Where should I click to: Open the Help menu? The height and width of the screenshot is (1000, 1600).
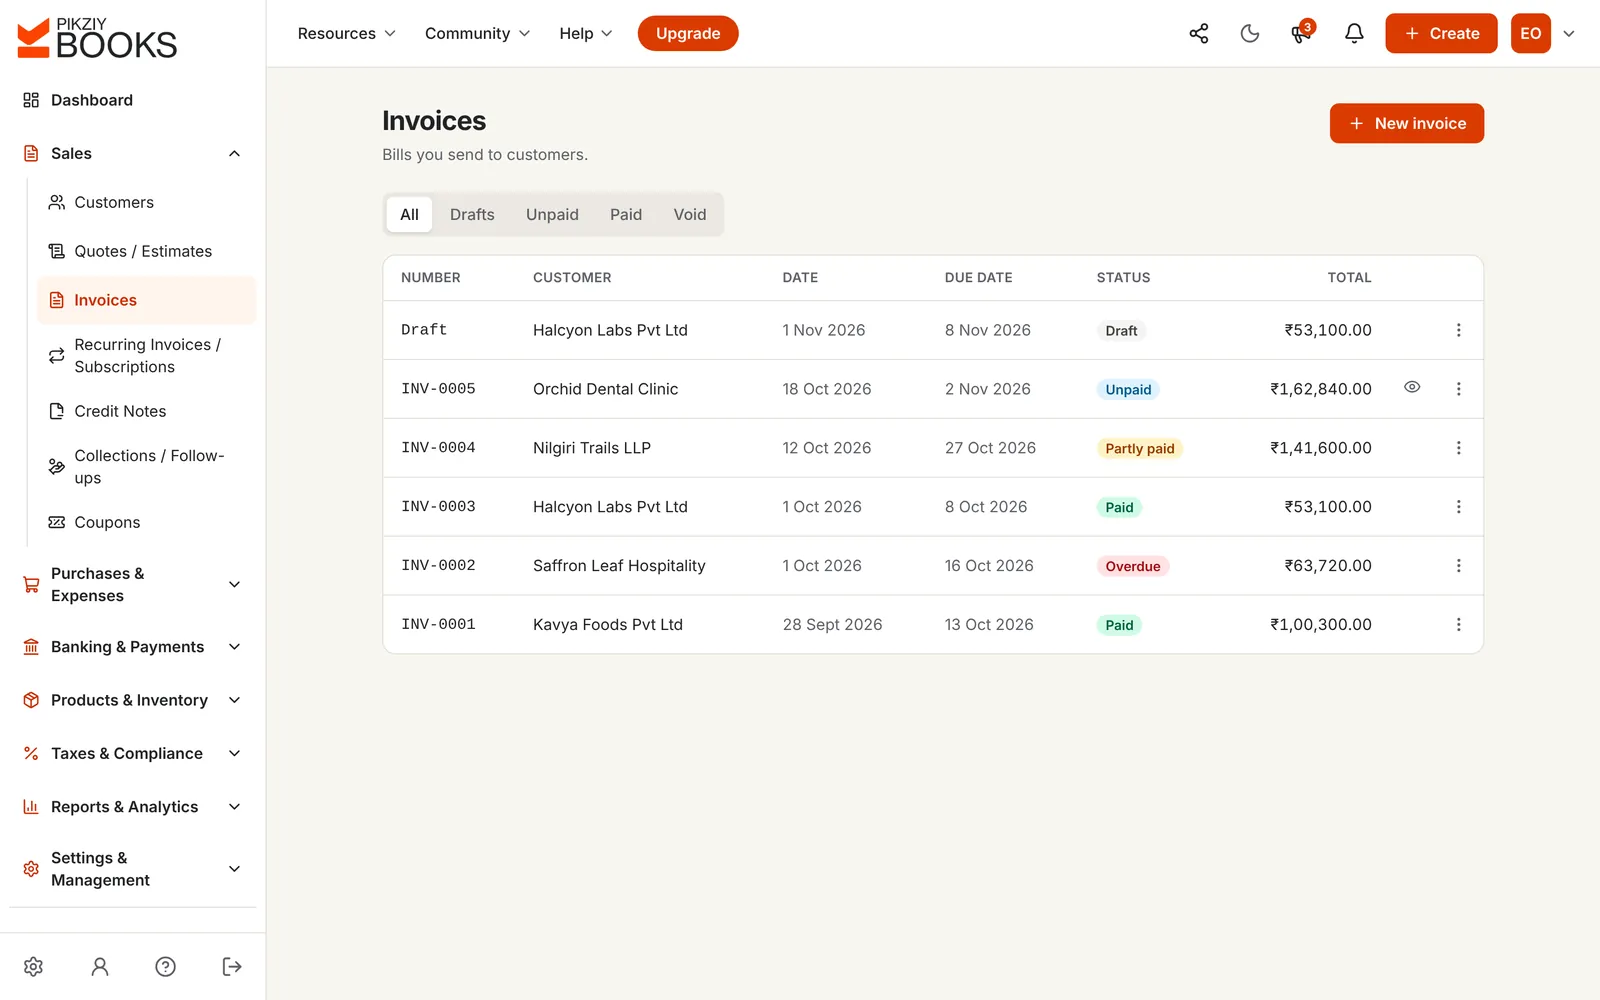[586, 34]
